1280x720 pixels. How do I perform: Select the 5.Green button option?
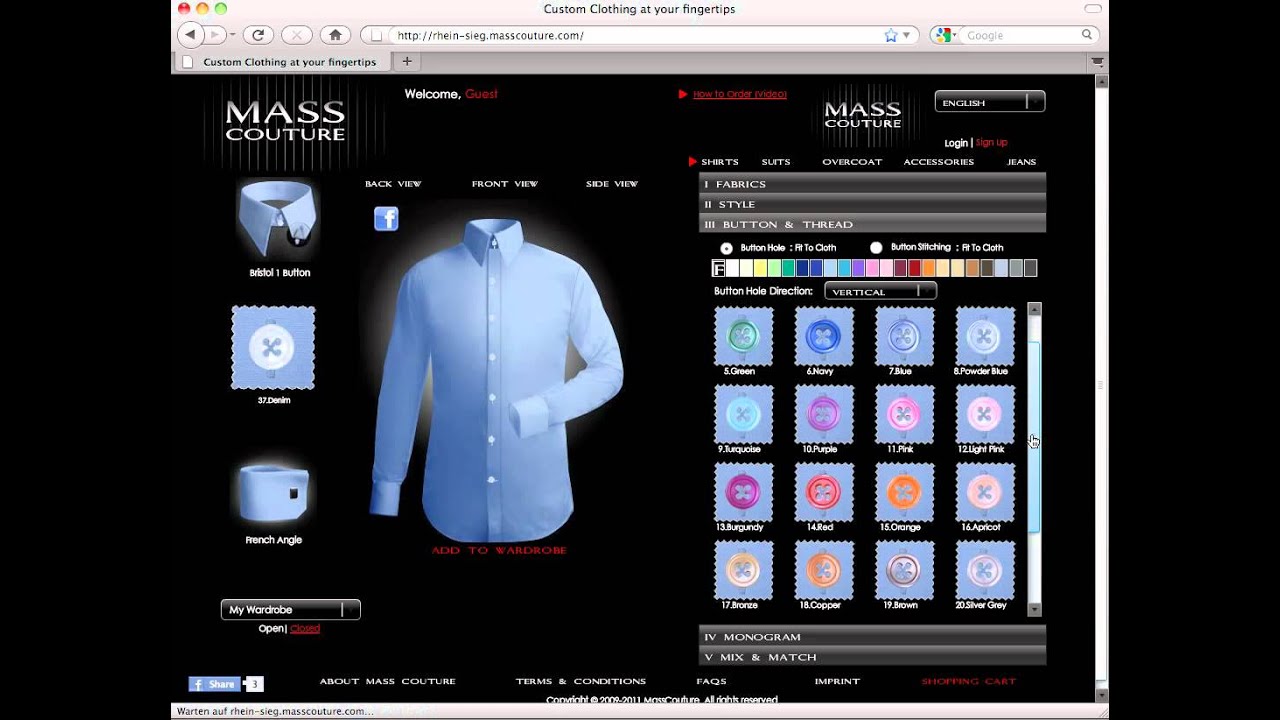tap(743, 336)
